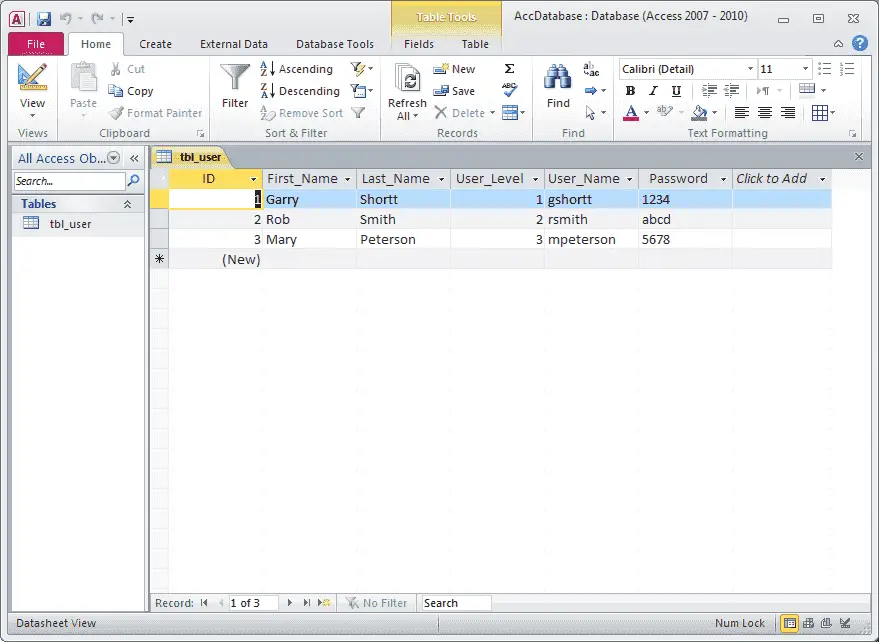Open Click to Add dropdown
Screen dimensions: 879x642
click(x=822, y=179)
